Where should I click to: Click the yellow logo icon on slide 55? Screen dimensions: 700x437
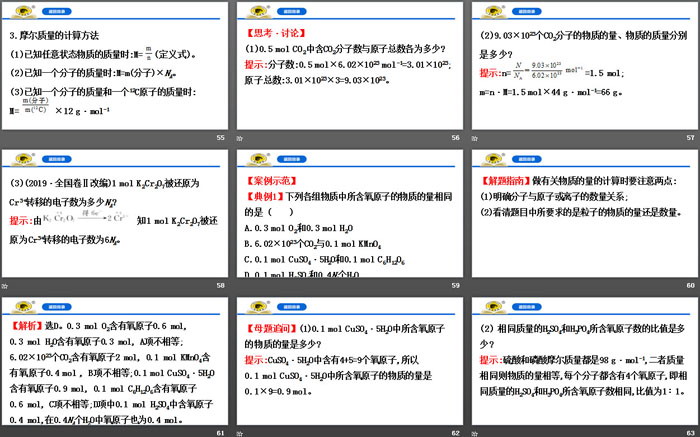tap(24, 11)
